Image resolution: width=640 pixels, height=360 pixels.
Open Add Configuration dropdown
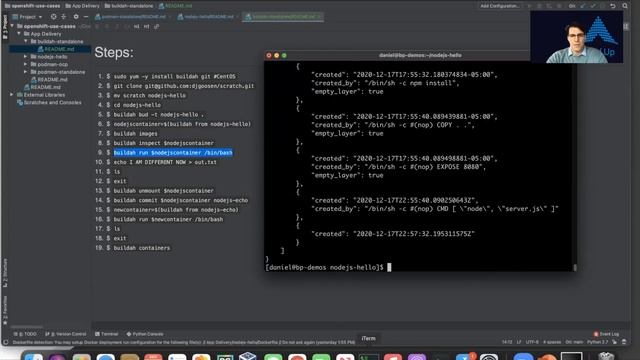[500, 6]
